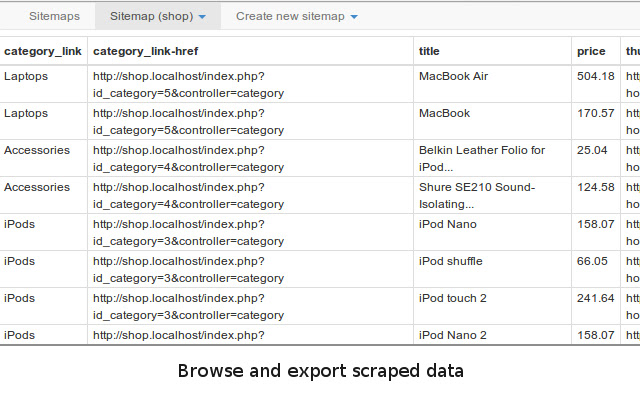Click the category_link column header
The height and width of the screenshot is (400, 640).
tap(42, 51)
